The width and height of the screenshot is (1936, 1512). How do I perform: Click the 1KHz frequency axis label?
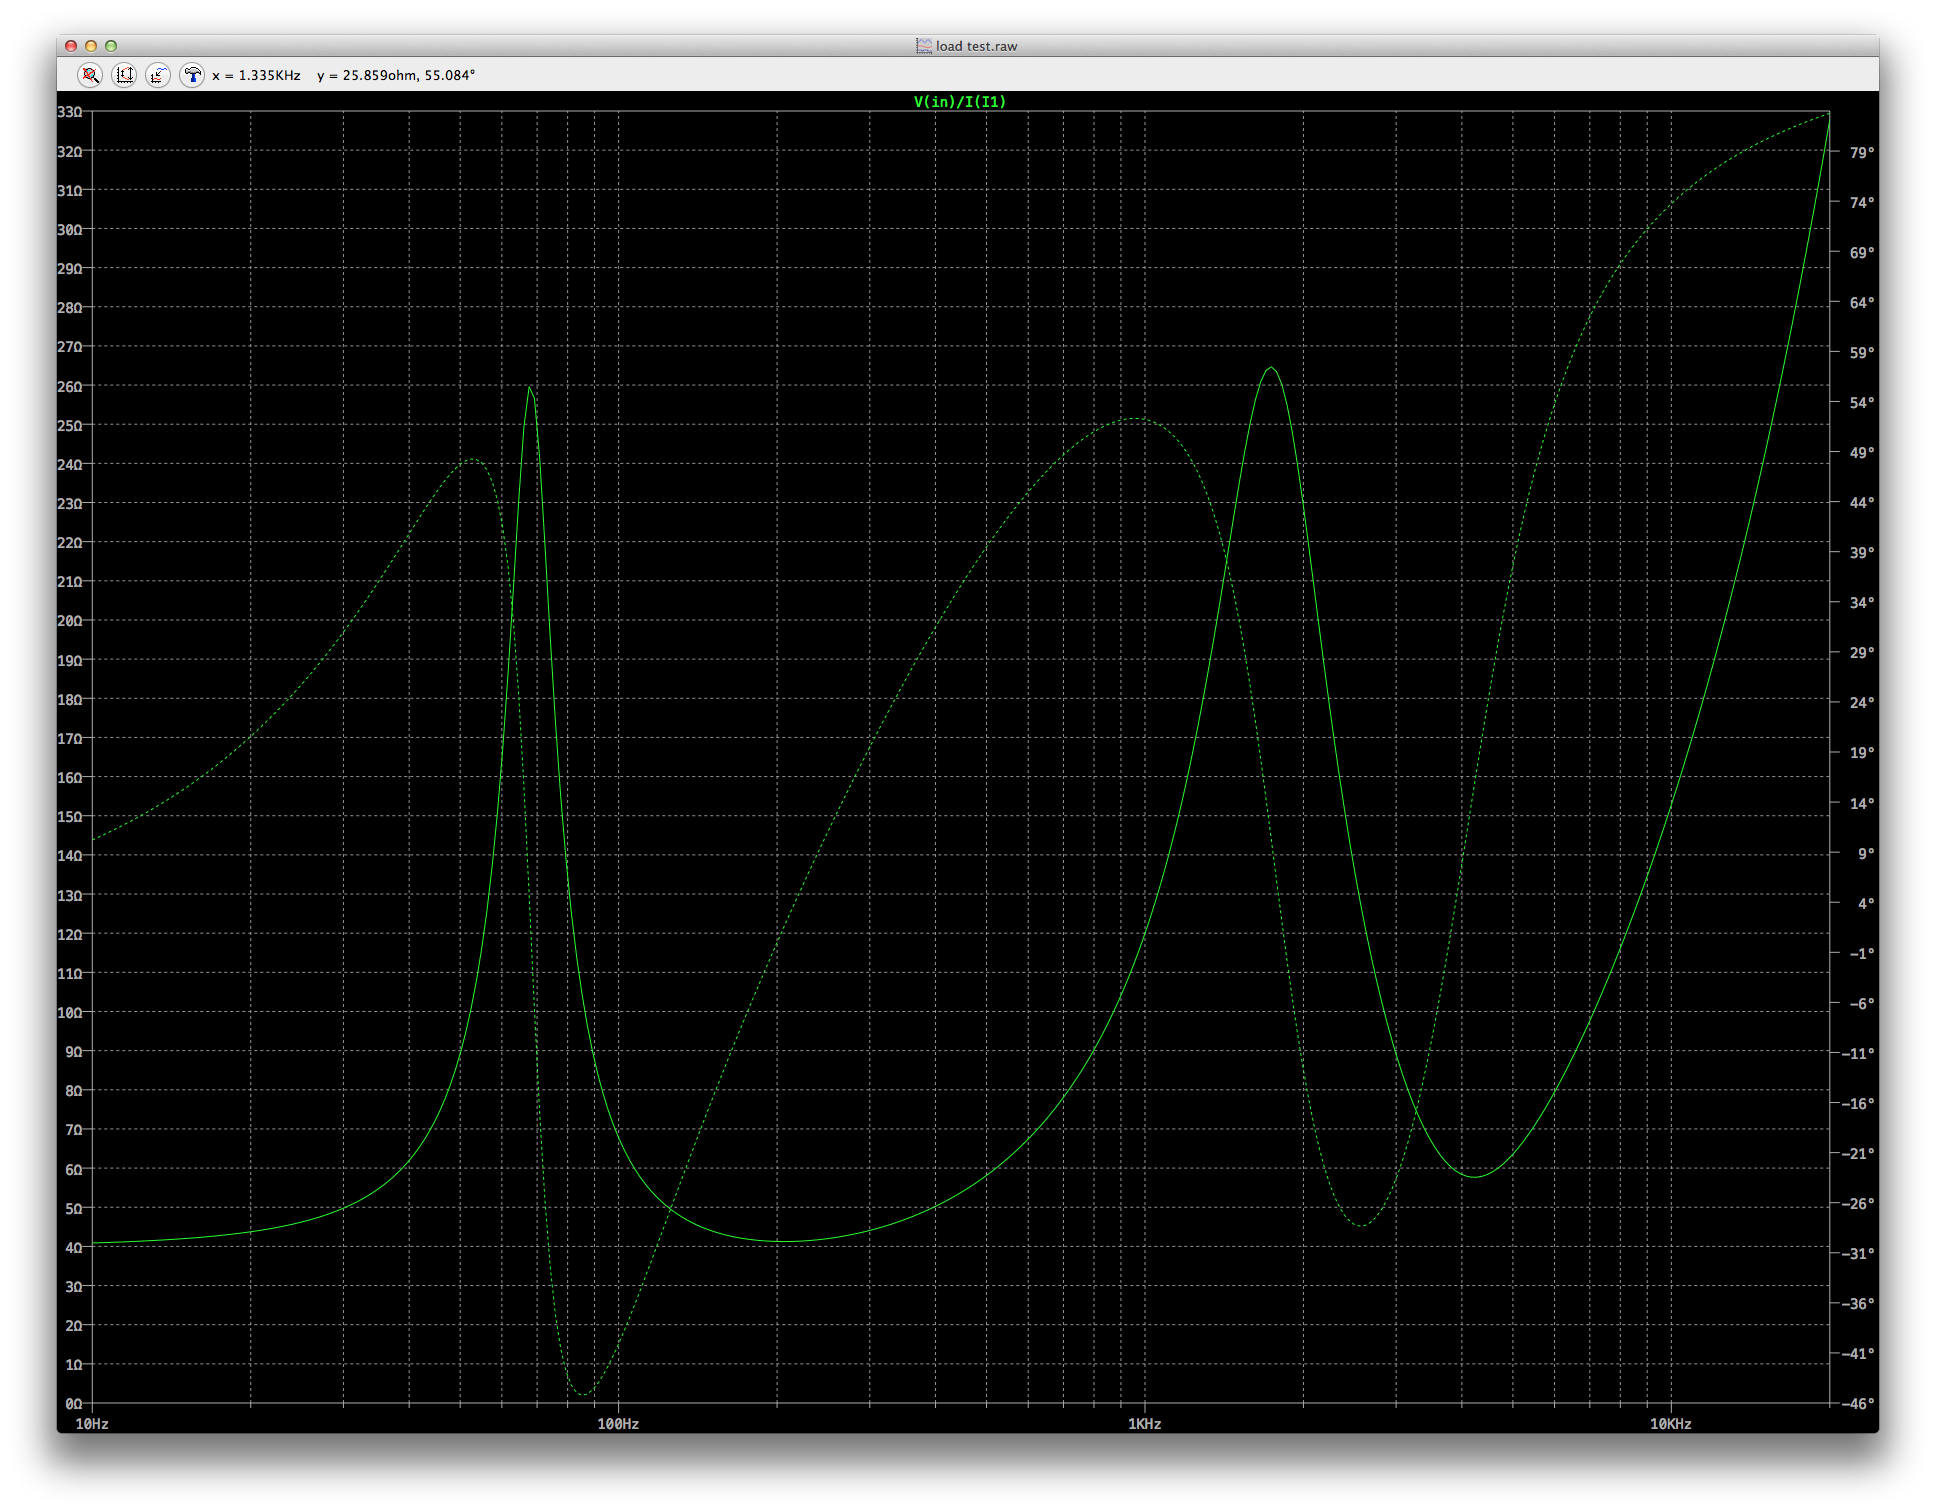pyautogui.click(x=1145, y=1424)
